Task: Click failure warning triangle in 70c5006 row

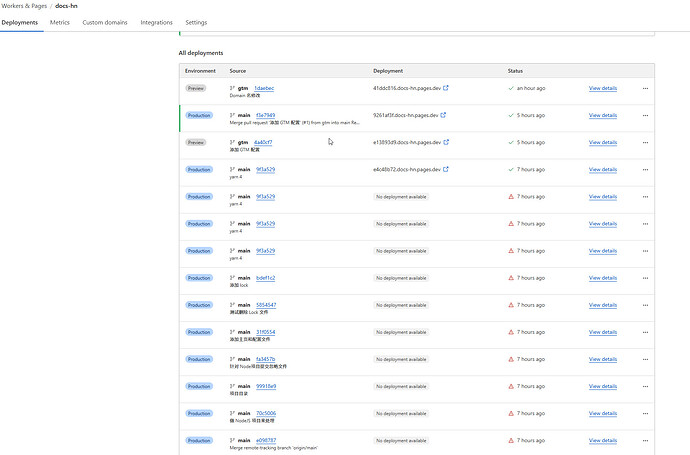Action: pos(511,414)
